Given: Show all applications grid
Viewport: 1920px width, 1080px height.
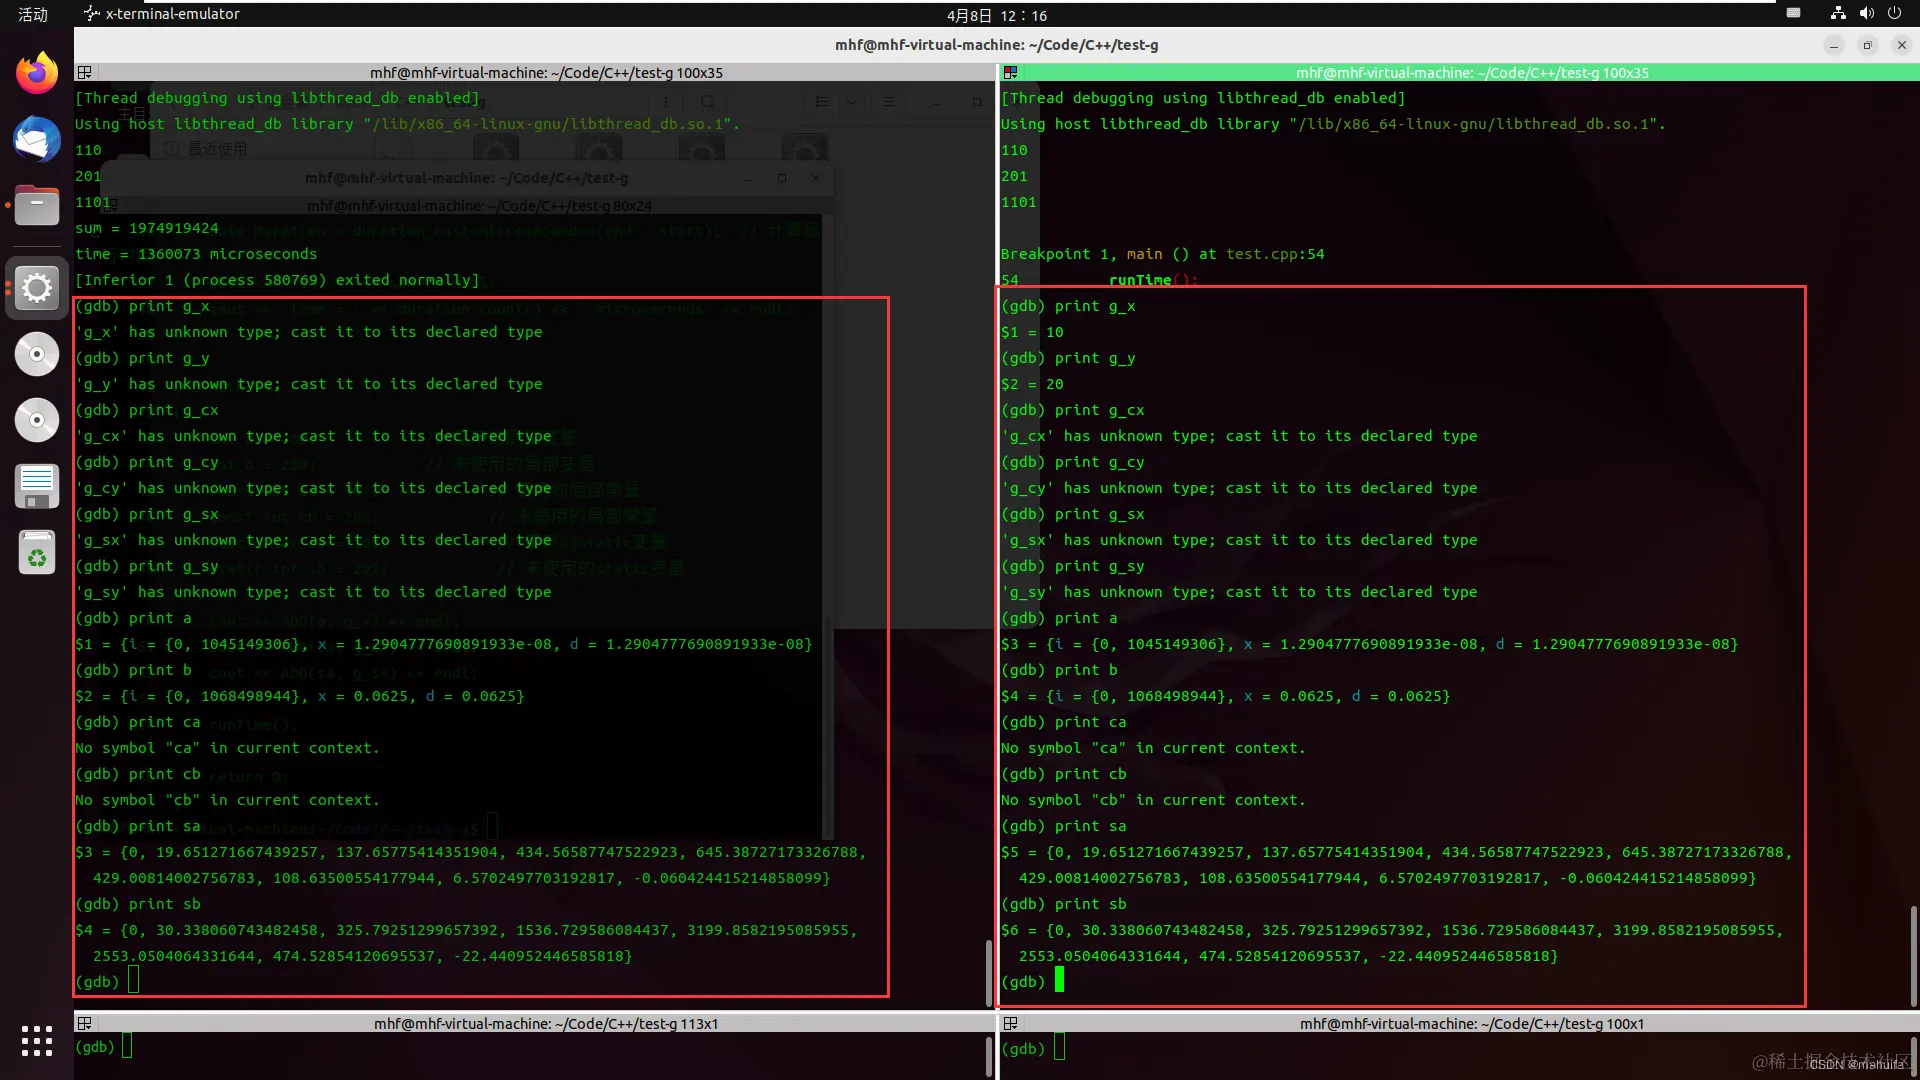Looking at the screenshot, I should [37, 1041].
